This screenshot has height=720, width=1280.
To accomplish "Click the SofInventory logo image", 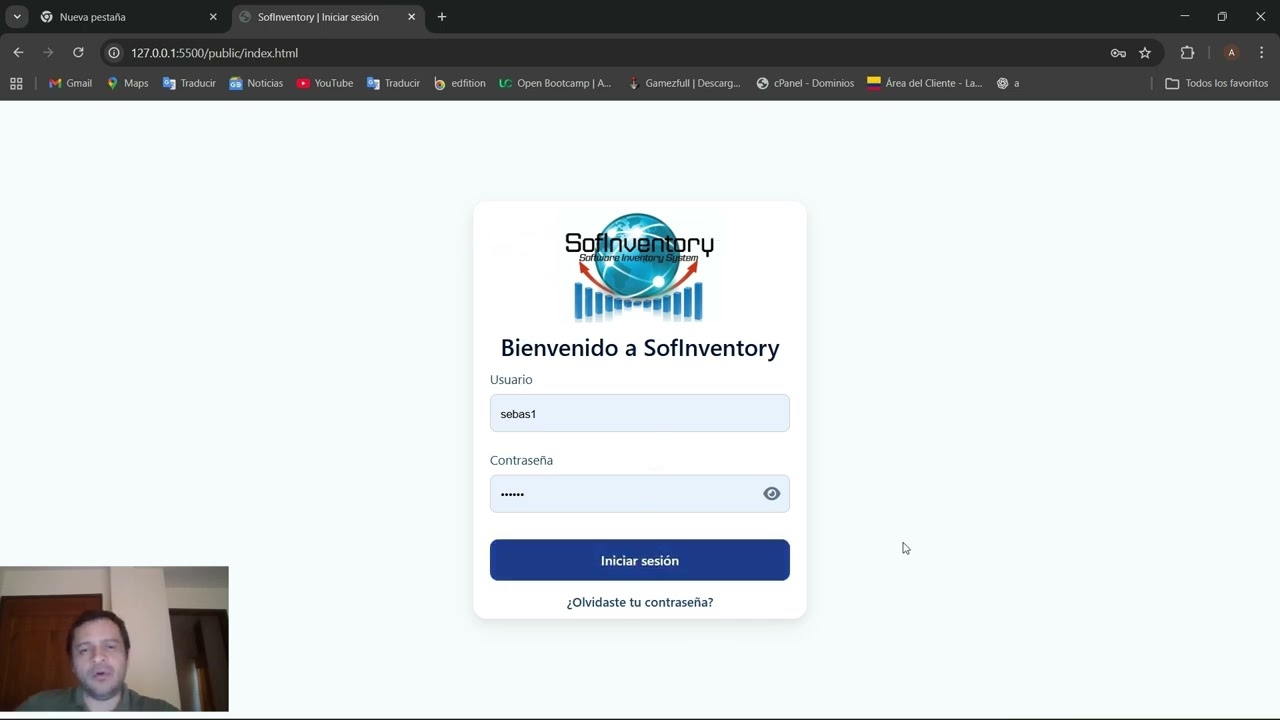I will [639, 267].
